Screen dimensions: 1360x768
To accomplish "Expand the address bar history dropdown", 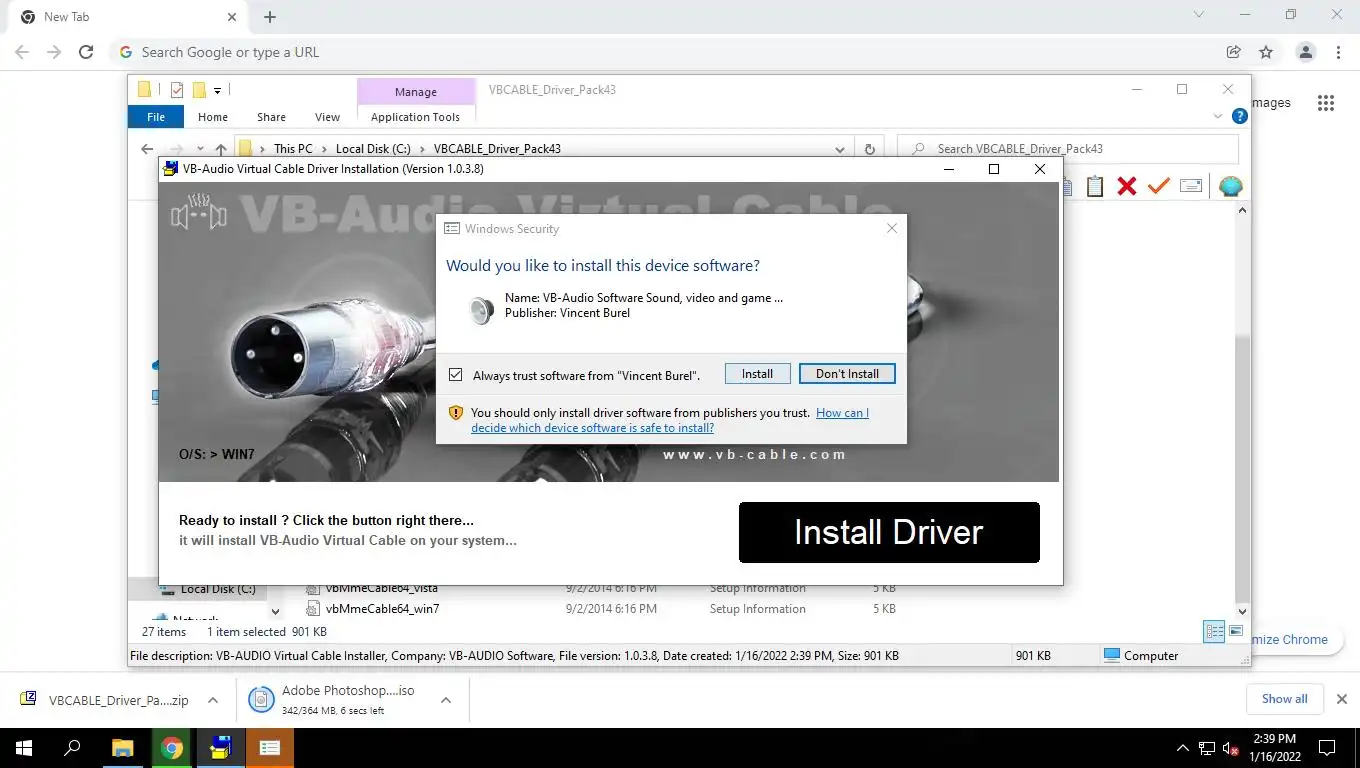I will click(840, 149).
